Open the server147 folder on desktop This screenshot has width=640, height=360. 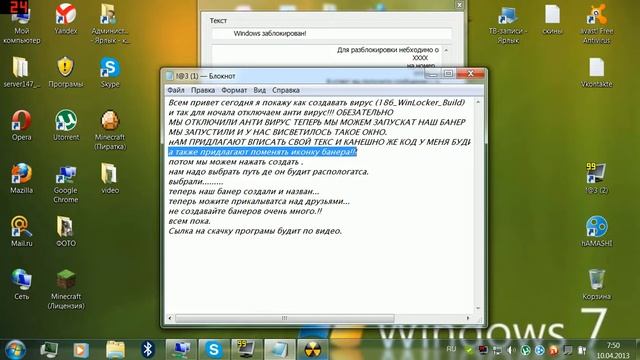[21, 73]
